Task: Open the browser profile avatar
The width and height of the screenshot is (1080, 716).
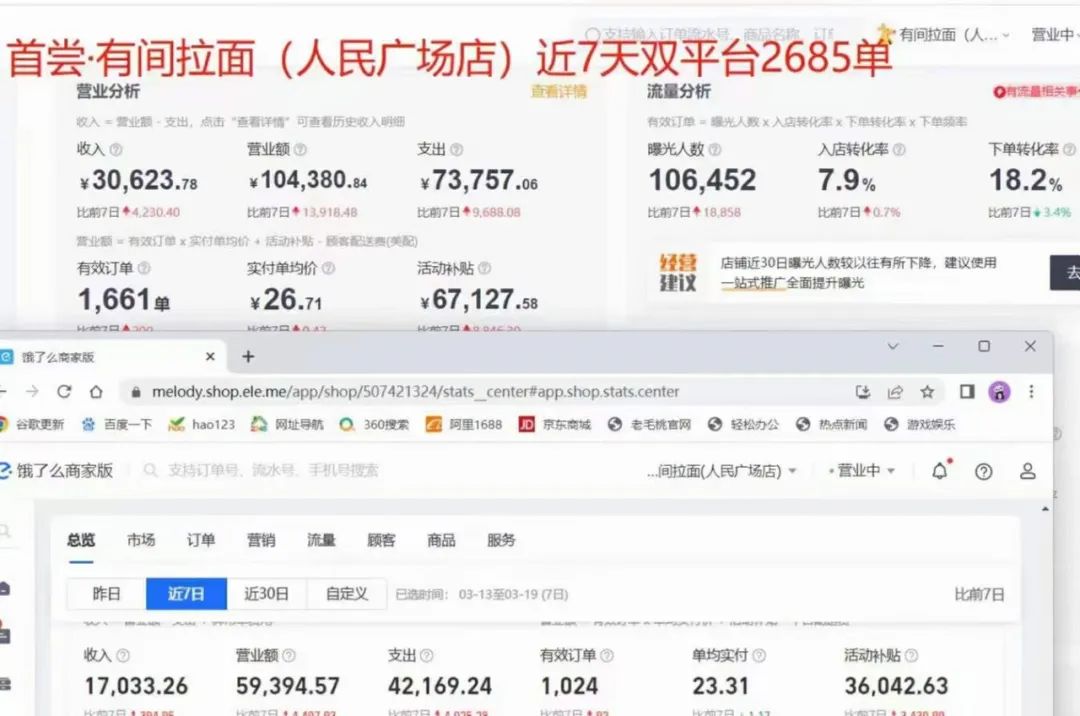Action: click(998, 392)
